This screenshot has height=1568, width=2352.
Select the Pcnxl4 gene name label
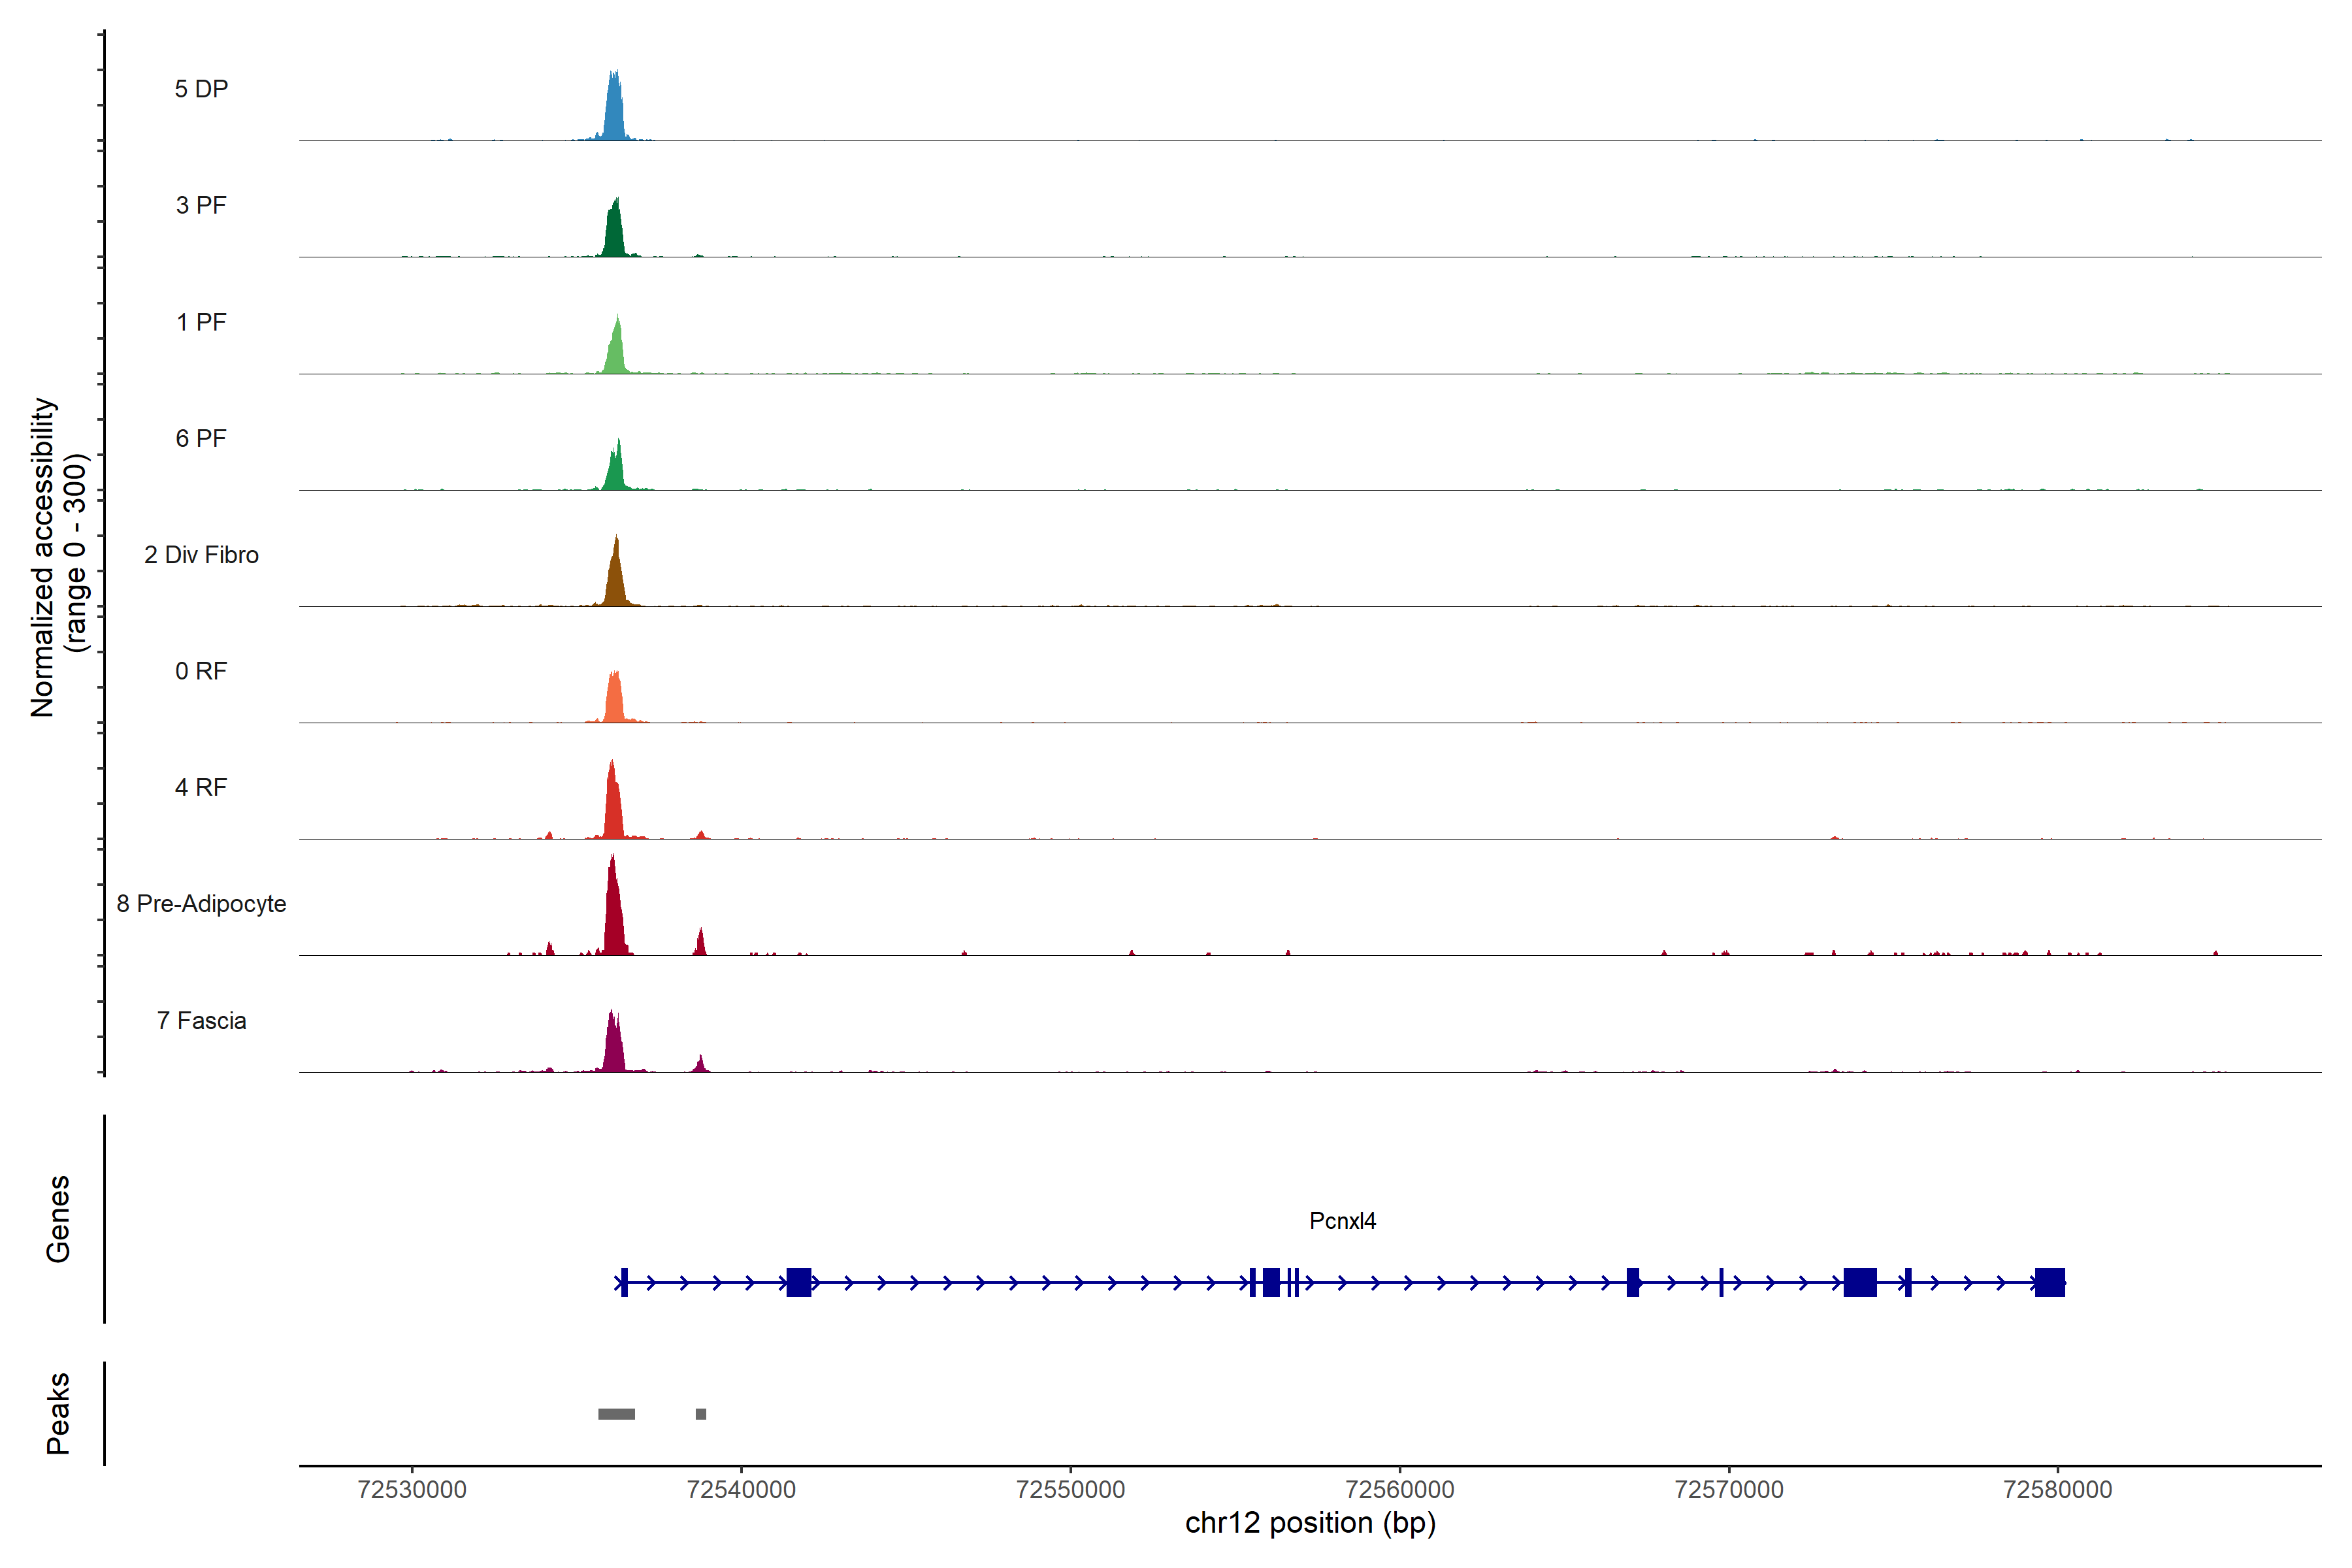[1342, 1221]
